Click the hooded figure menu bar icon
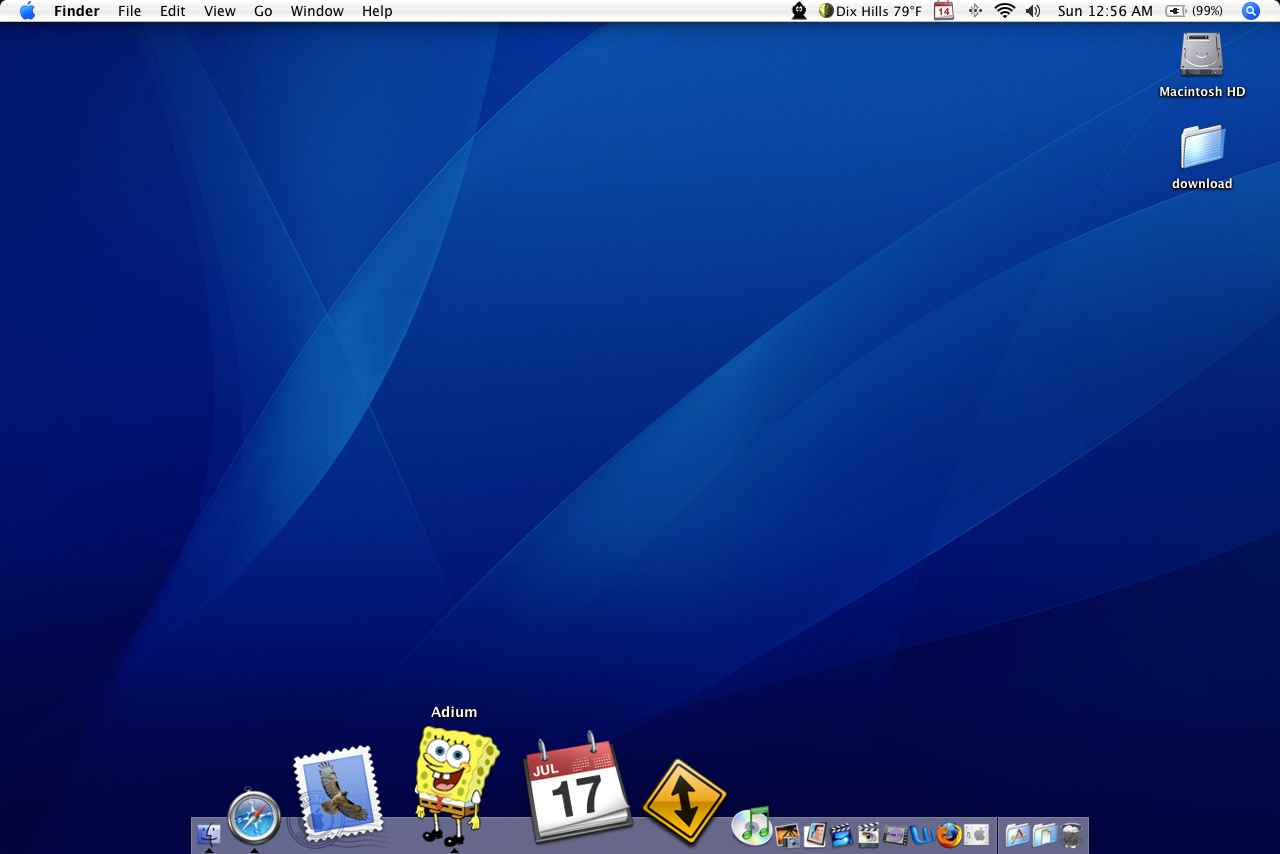1280x854 pixels. [x=799, y=11]
